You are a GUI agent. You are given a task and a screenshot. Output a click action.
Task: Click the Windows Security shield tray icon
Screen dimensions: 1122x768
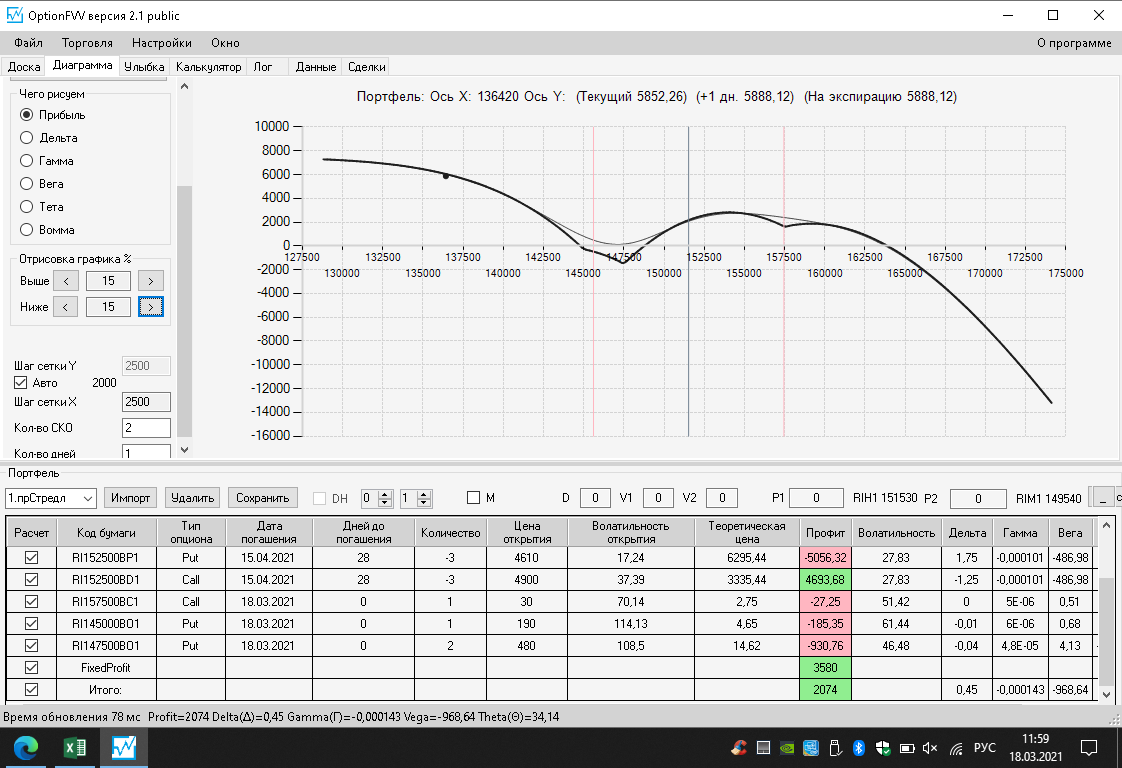tap(883, 749)
